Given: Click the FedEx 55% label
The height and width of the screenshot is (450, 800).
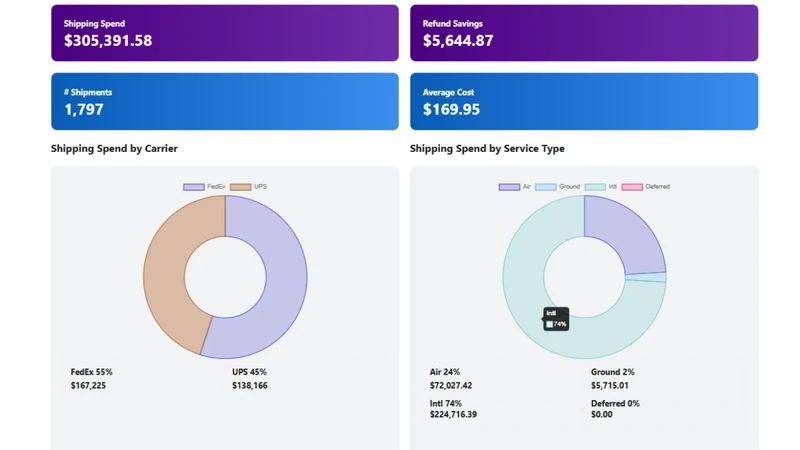Looking at the screenshot, I should [x=91, y=372].
